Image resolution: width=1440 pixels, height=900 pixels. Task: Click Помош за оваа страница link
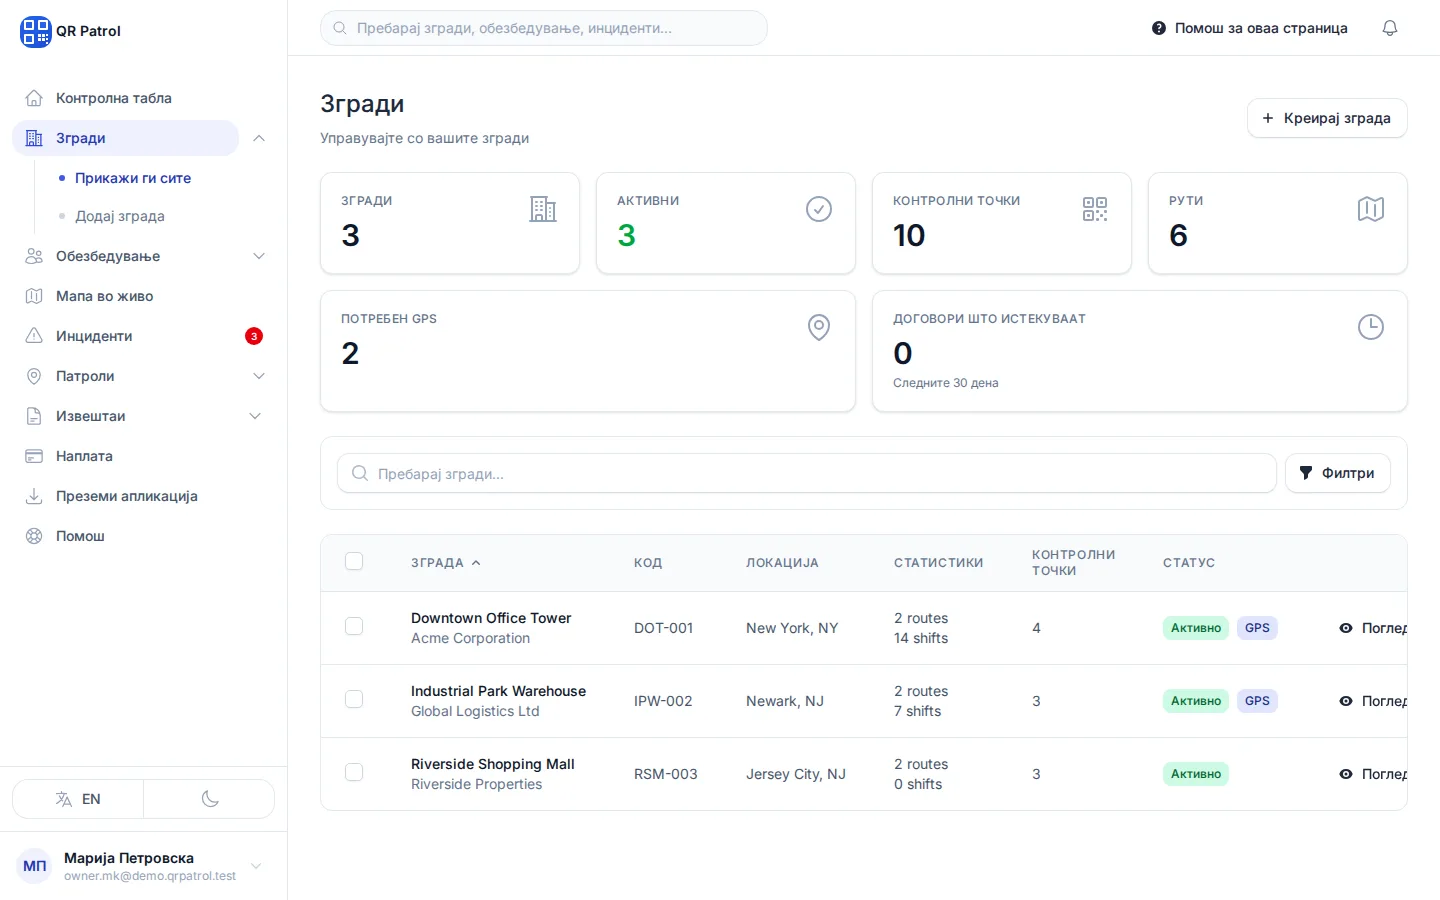point(1250,28)
